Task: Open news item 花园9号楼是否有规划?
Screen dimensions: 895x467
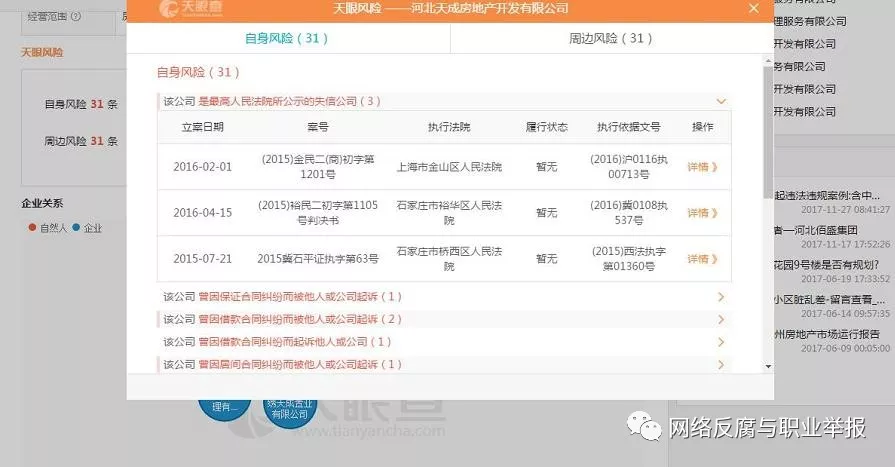Action: click(x=827, y=265)
